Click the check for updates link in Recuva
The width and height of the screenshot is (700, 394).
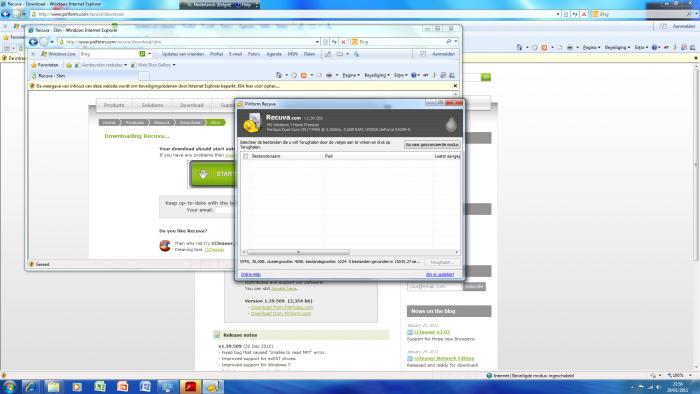click(x=440, y=274)
